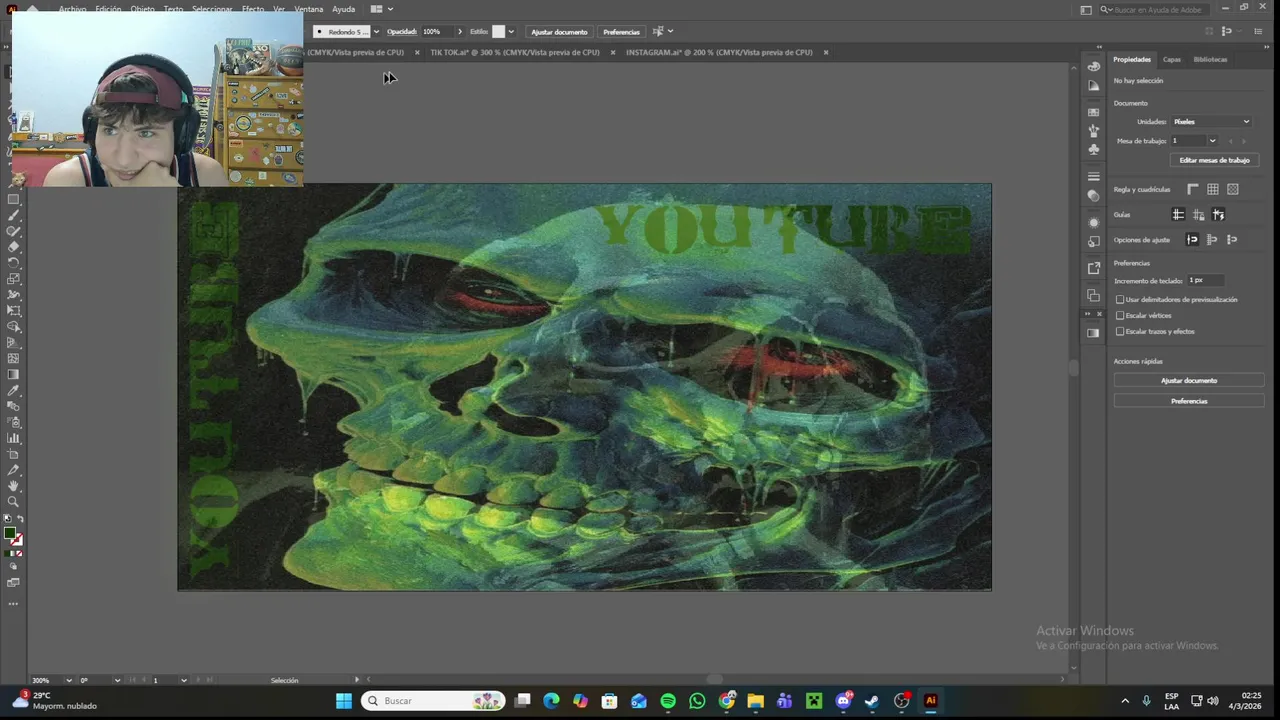Open the Edición menu
This screenshot has width=1280, height=720.
click(x=108, y=9)
